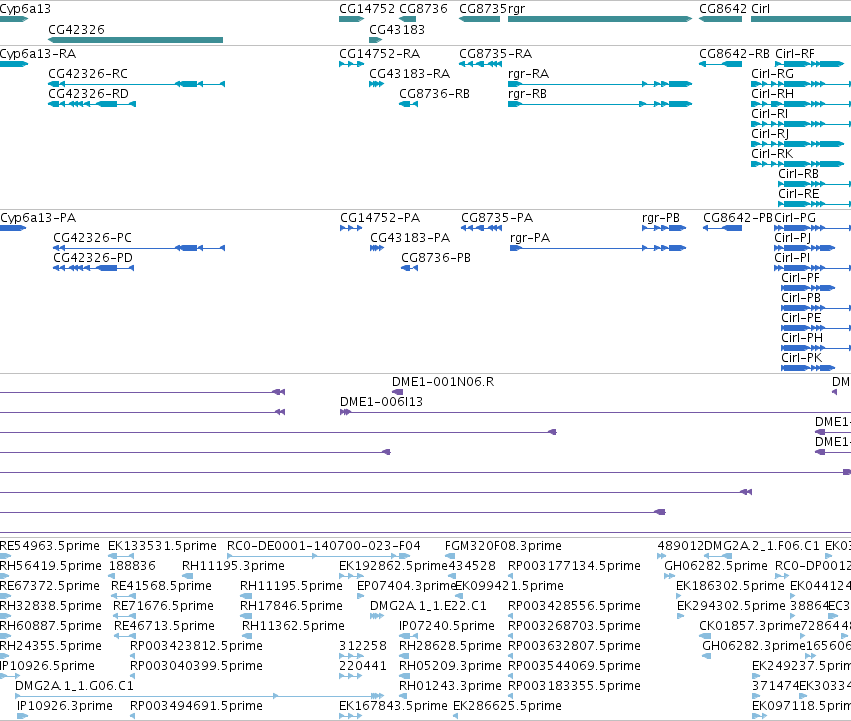The image size is (851, 721).
Task: Click the IP10926.3prime EST label
Action: pyautogui.click(x=65, y=706)
